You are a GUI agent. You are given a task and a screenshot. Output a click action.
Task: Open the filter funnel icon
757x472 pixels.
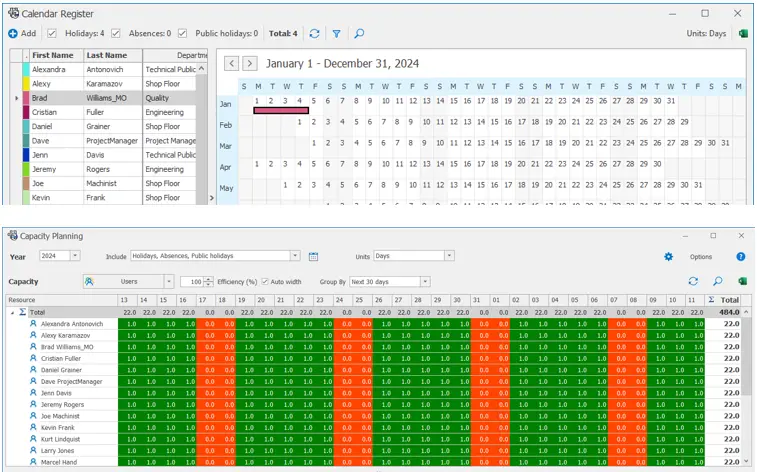click(x=337, y=33)
